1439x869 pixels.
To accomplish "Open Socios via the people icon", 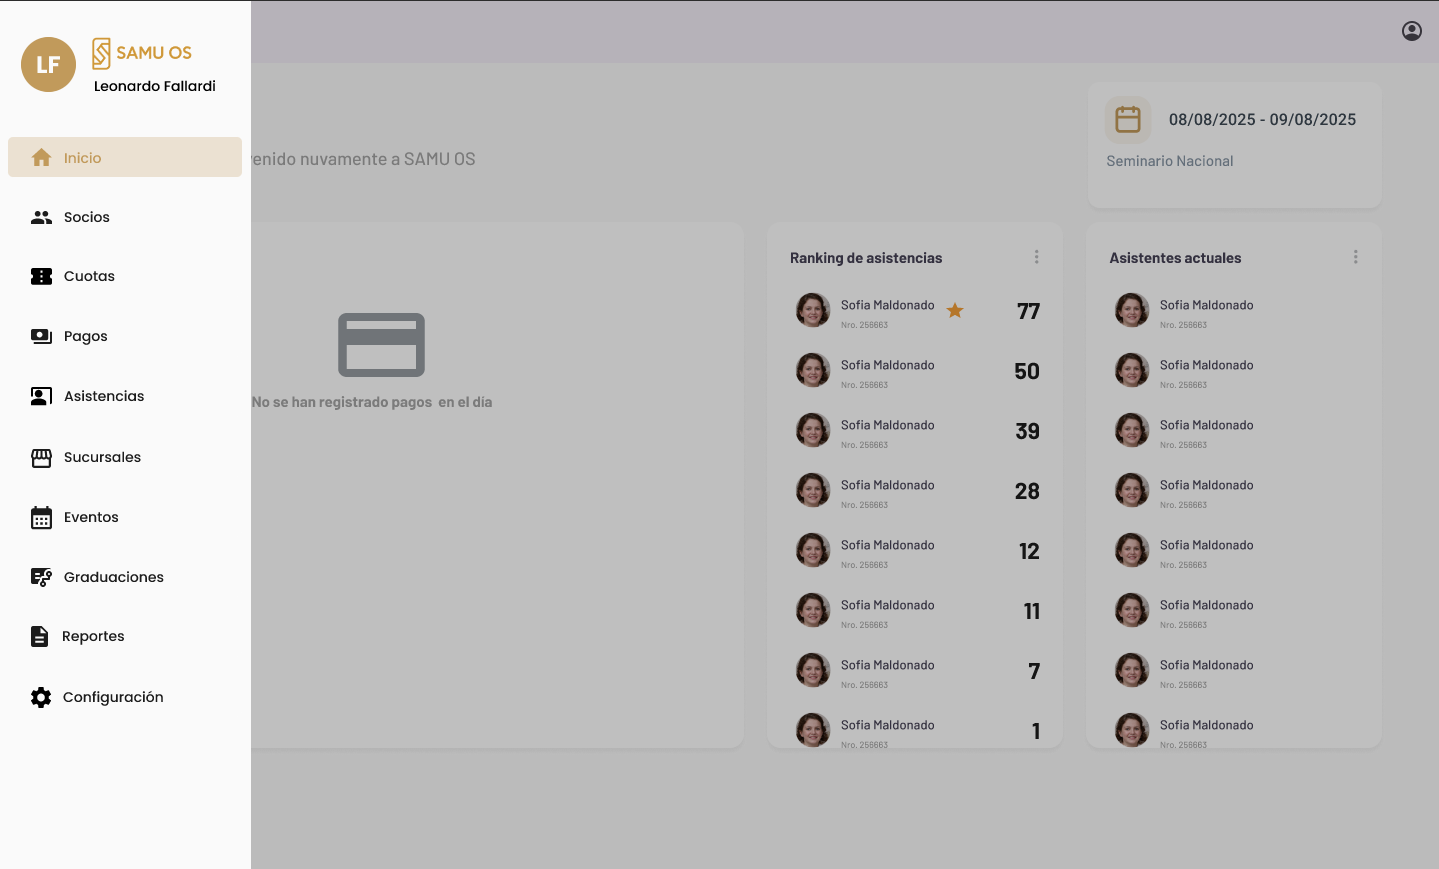I will pyautogui.click(x=41, y=217).
